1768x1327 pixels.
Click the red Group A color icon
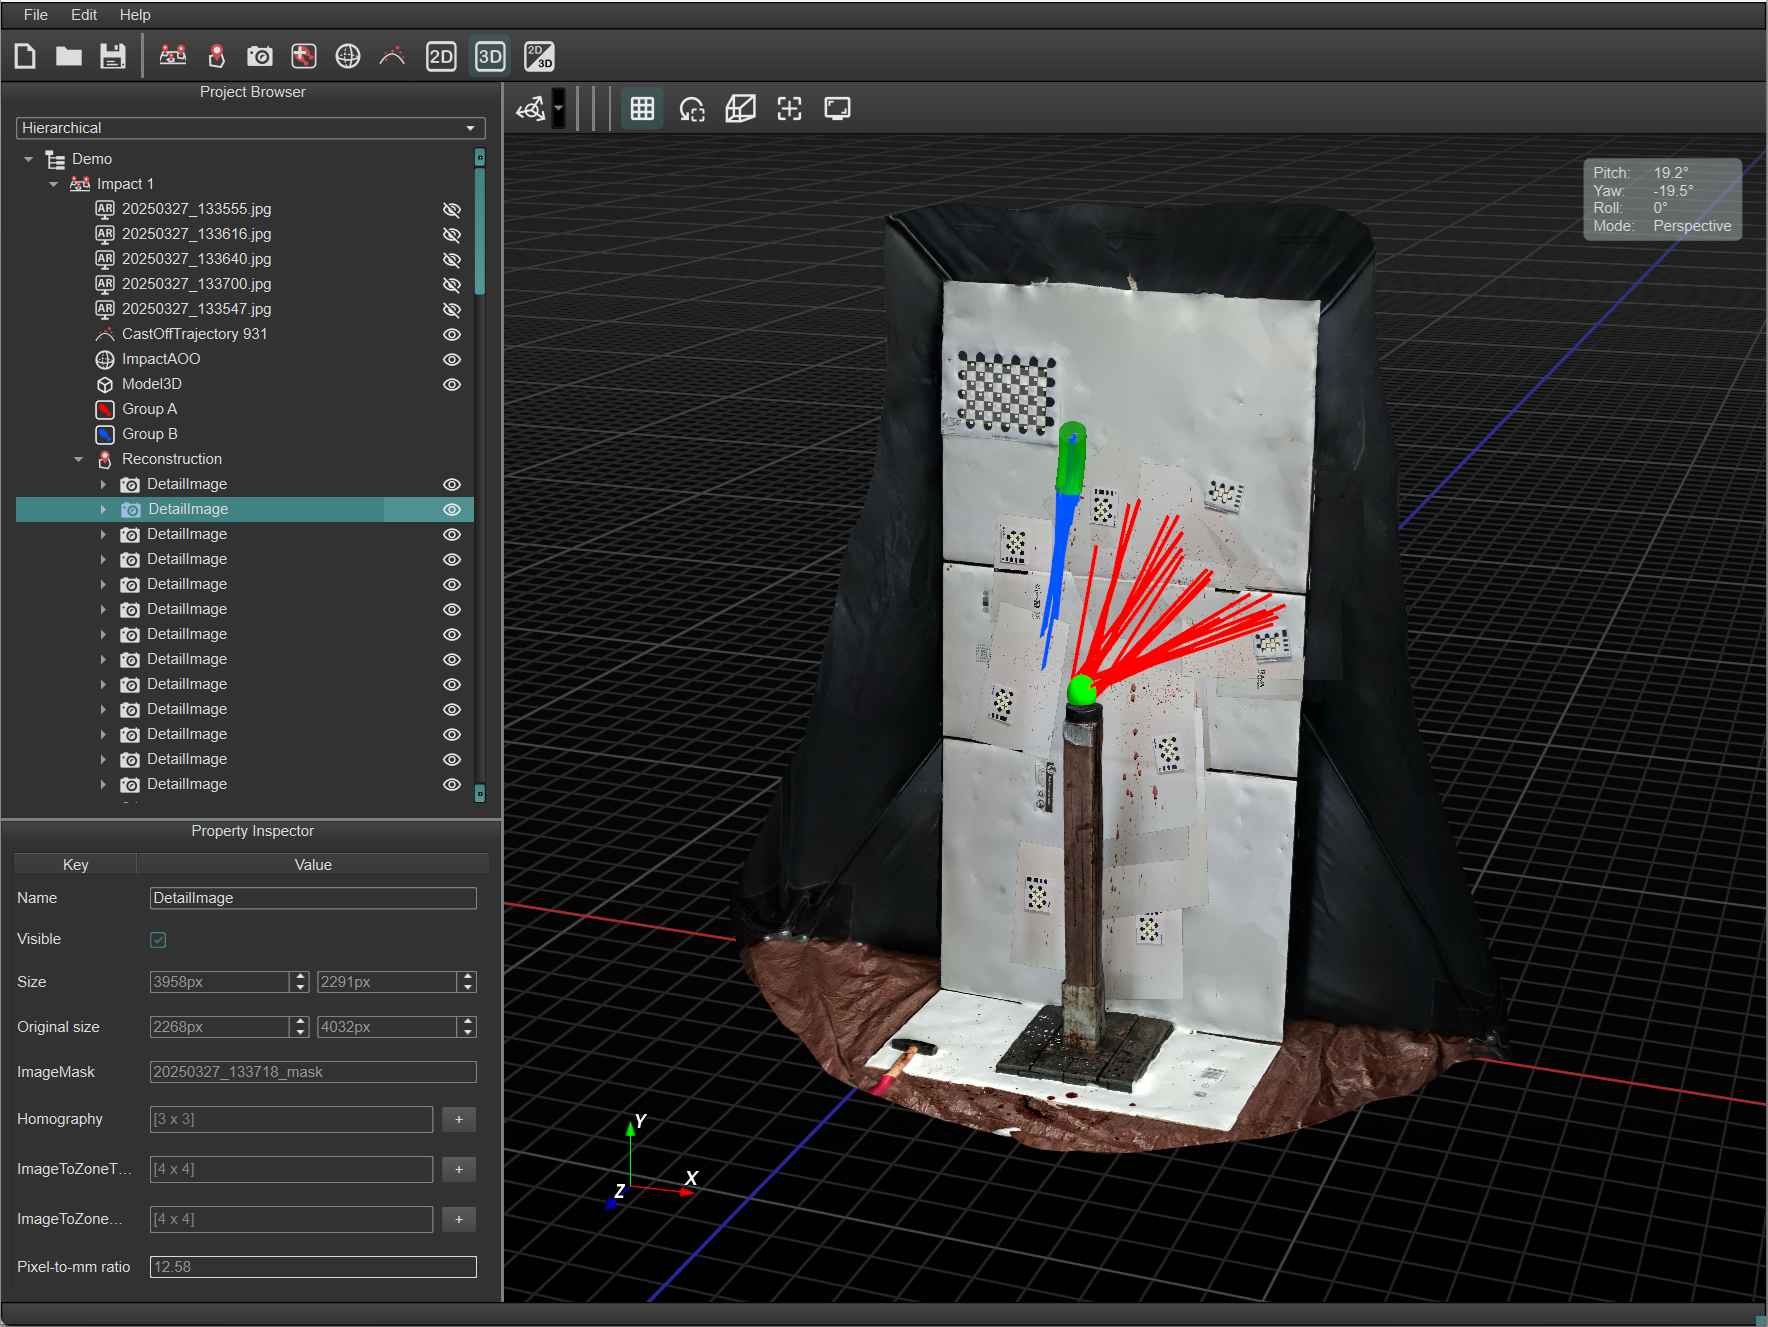click(105, 409)
